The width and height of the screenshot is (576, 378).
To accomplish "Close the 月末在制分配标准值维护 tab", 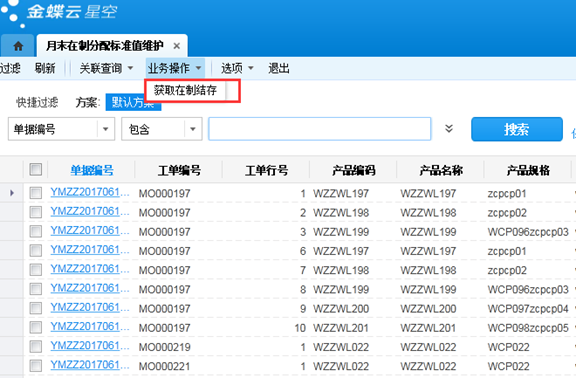I will (x=177, y=46).
